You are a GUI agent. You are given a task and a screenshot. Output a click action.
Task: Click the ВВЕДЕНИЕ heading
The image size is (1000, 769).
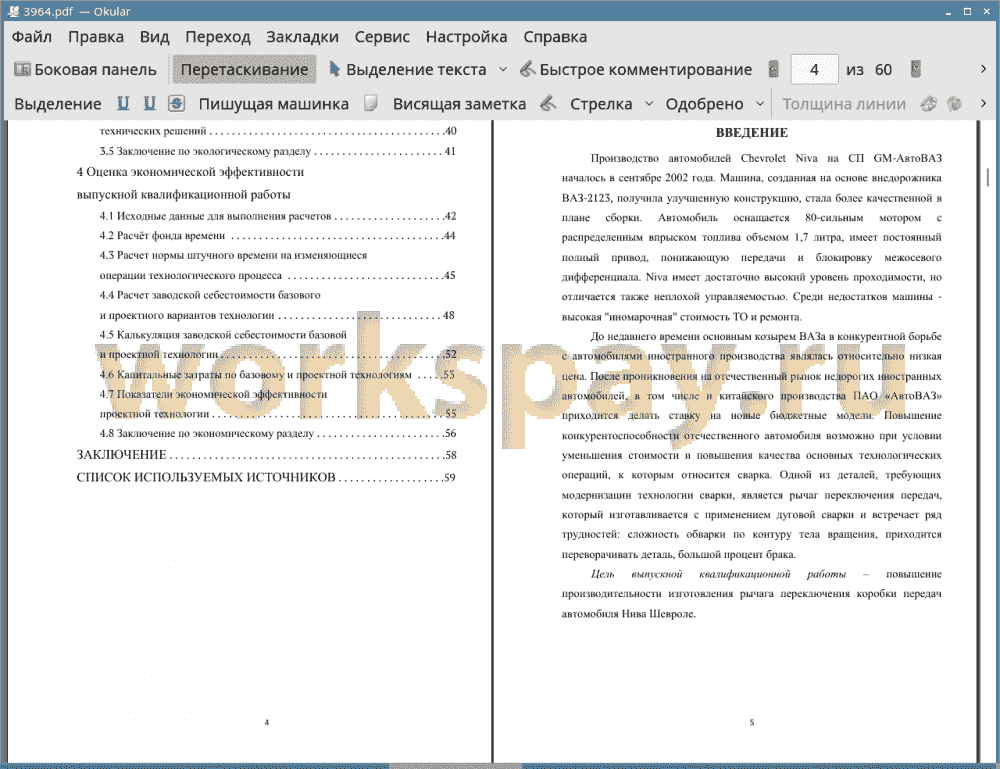tap(751, 133)
